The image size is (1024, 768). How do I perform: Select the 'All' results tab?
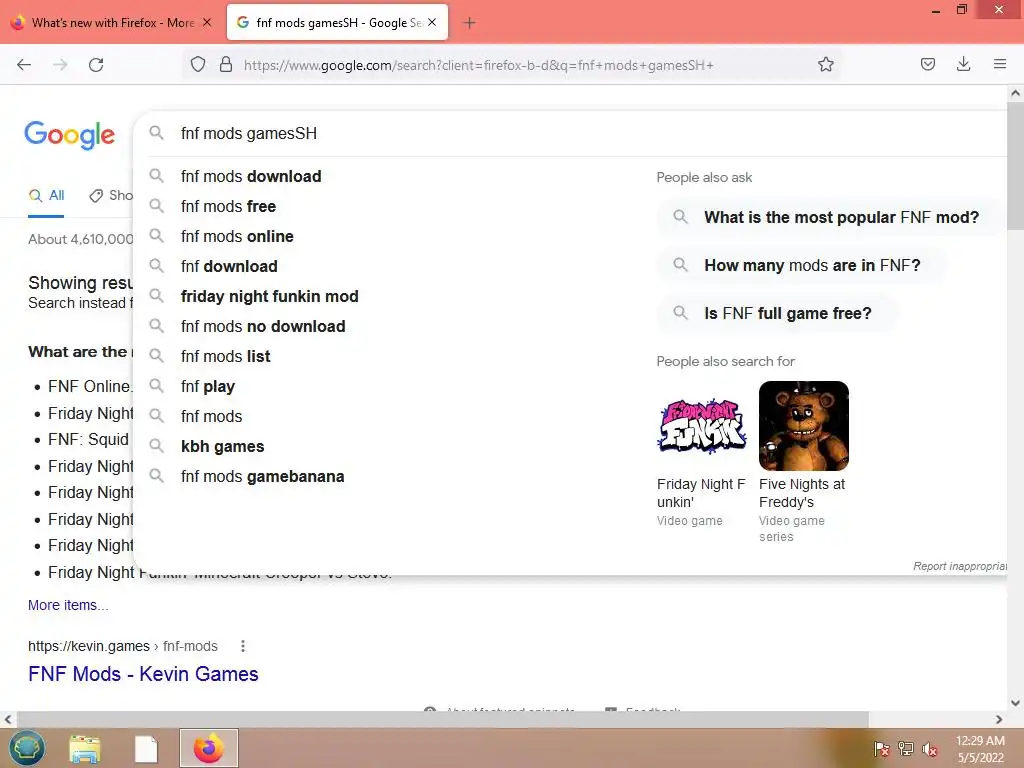pos(46,195)
